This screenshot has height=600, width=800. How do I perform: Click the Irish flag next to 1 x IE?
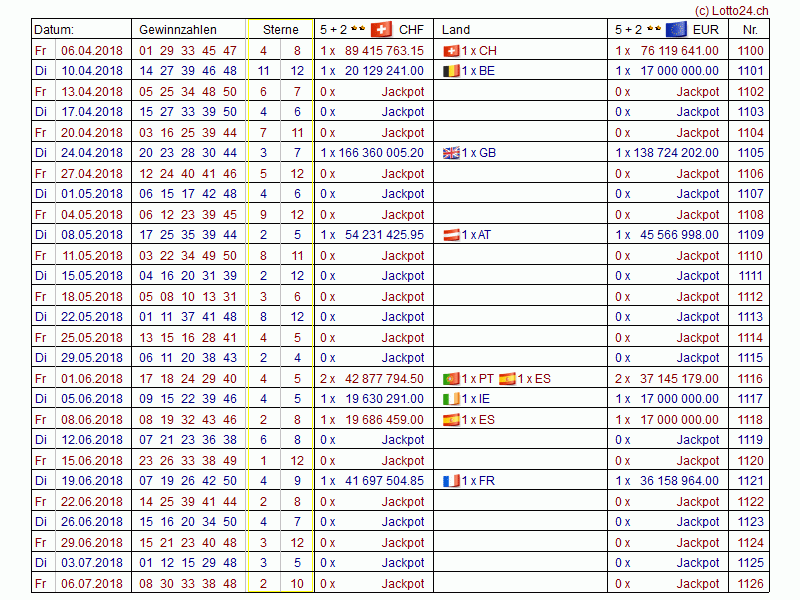[x=450, y=399]
